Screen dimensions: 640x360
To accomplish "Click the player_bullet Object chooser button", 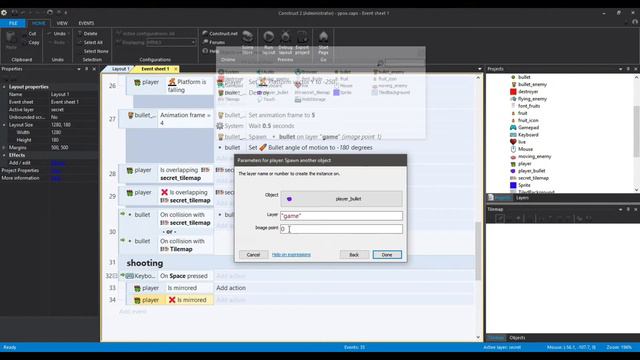I will click(x=341, y=199).
